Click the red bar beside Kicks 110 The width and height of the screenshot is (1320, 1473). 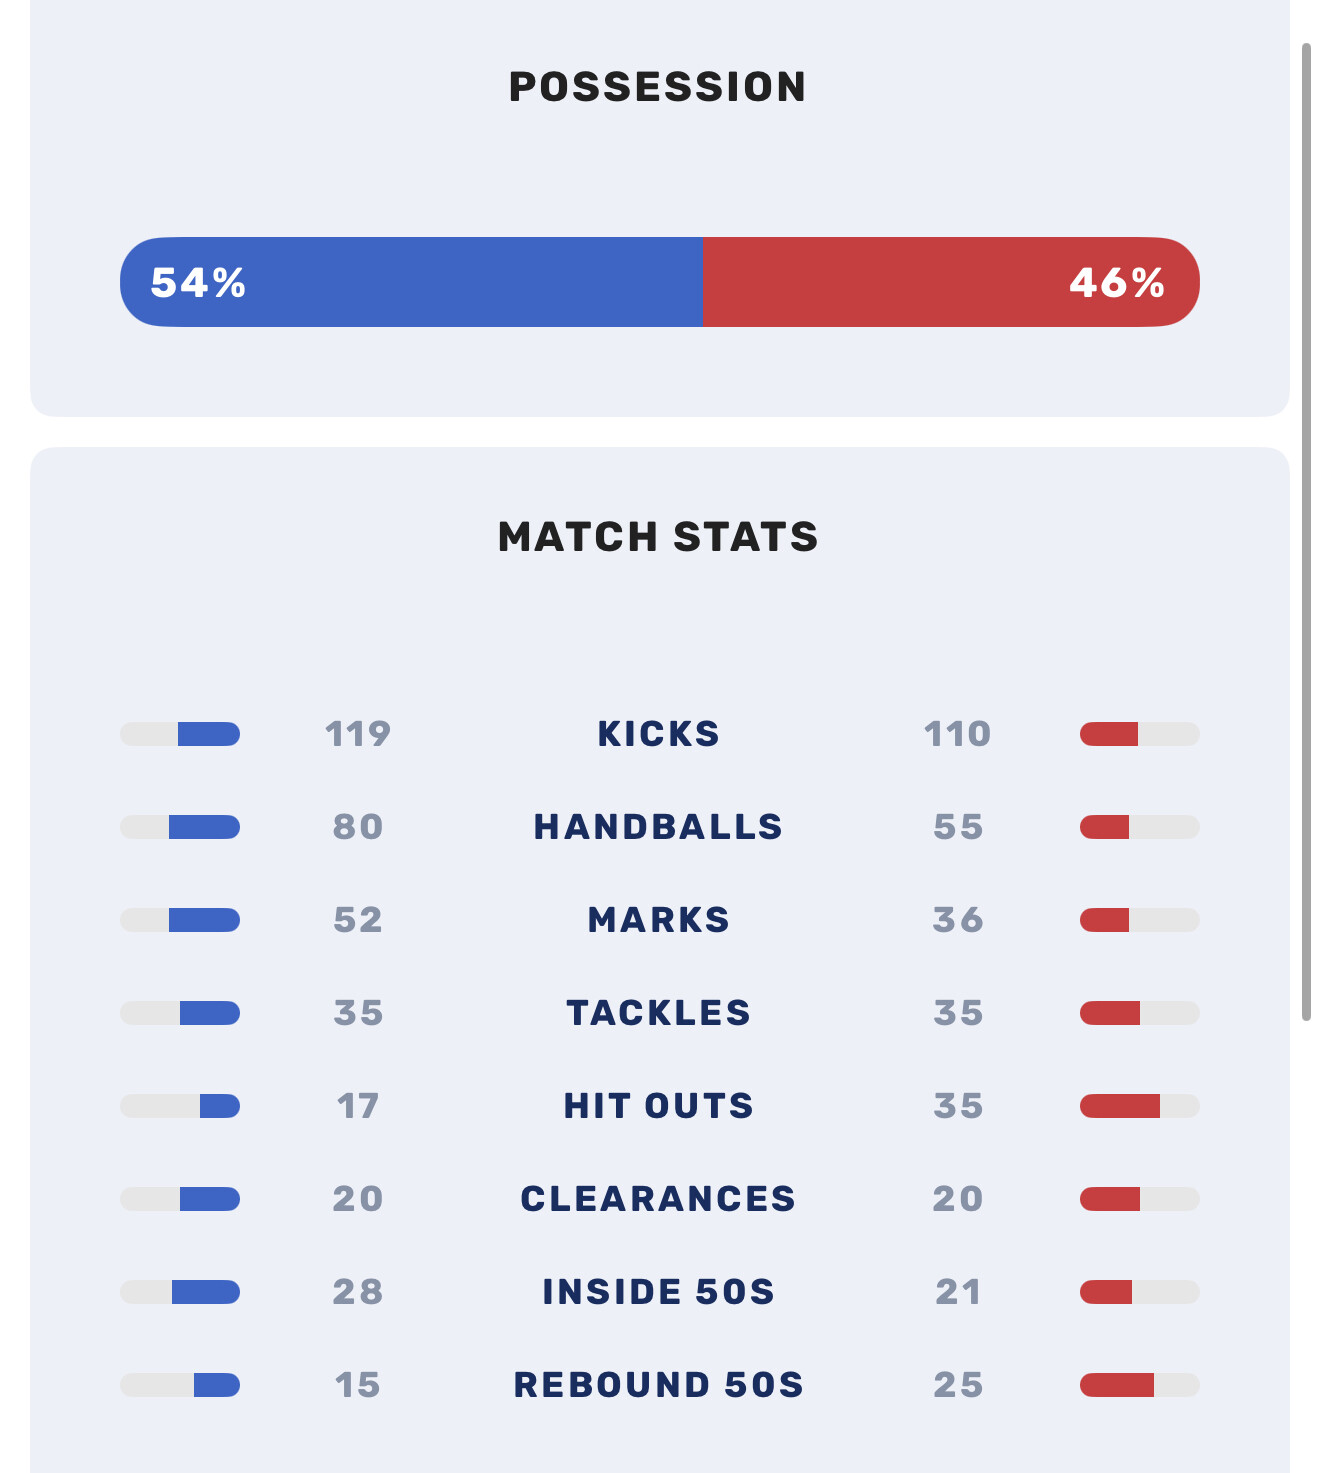(x=1109, y=734)
